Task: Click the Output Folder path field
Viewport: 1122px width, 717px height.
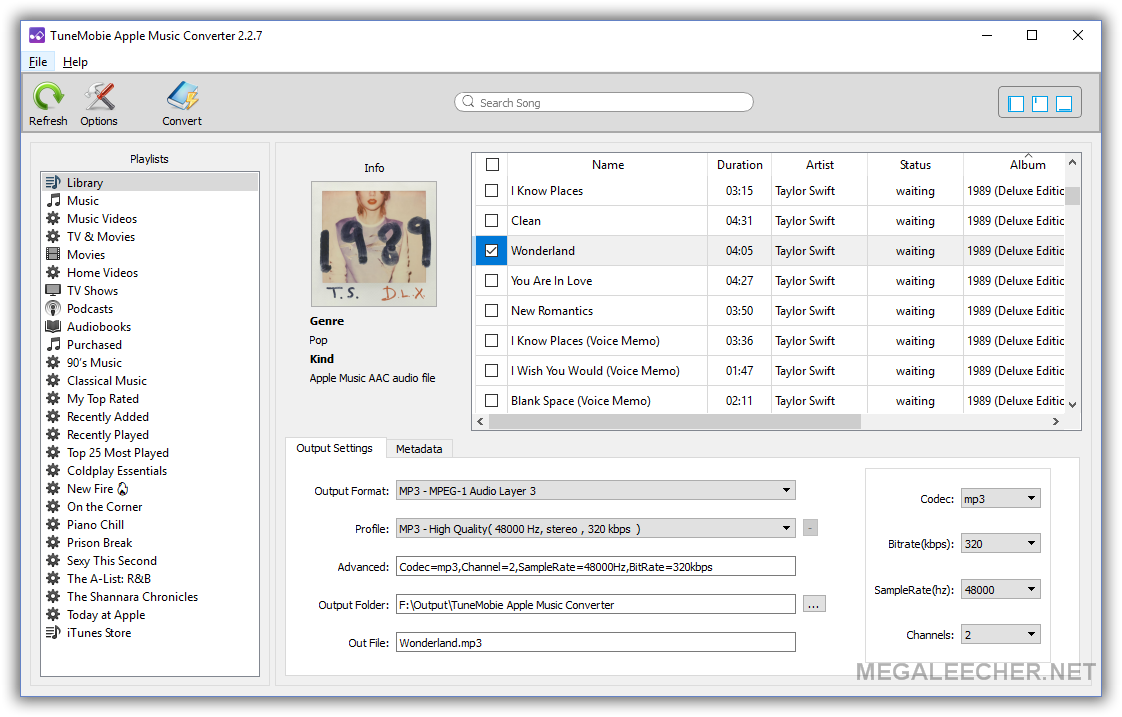Action: [595, 605]
